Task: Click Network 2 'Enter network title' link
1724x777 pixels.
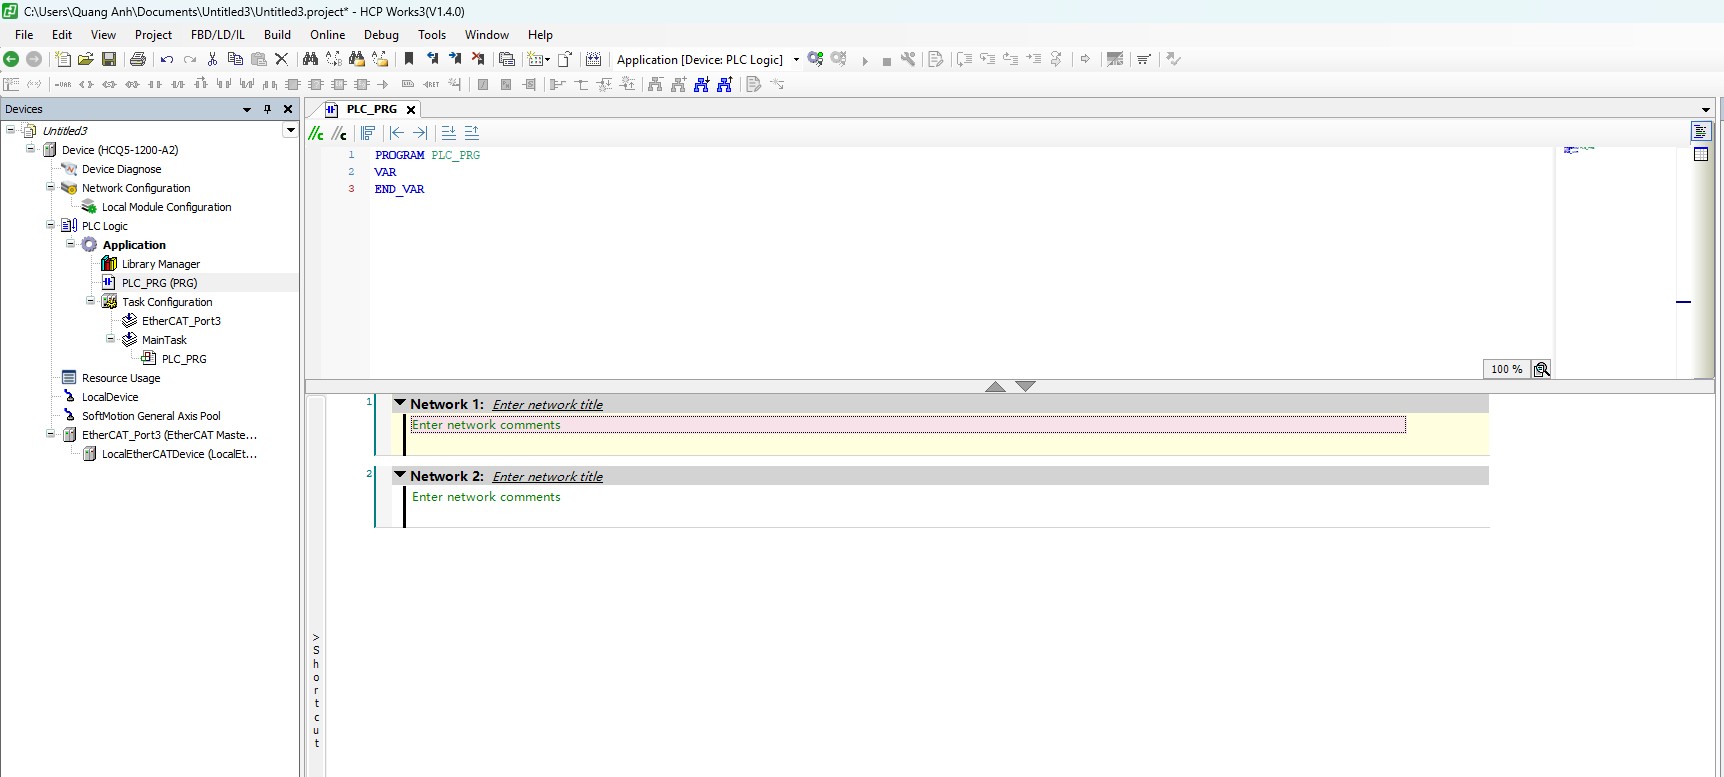Action: tap(548, 477)
